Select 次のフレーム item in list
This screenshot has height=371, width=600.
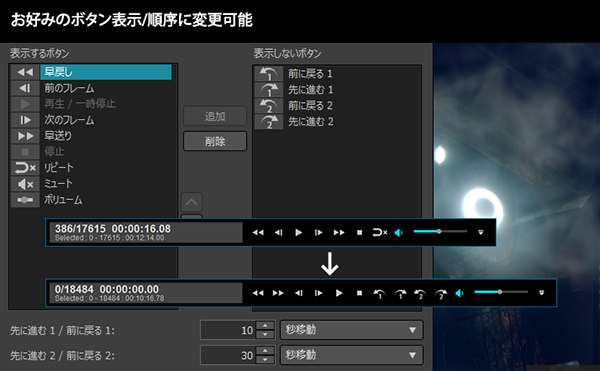point(91,120)
